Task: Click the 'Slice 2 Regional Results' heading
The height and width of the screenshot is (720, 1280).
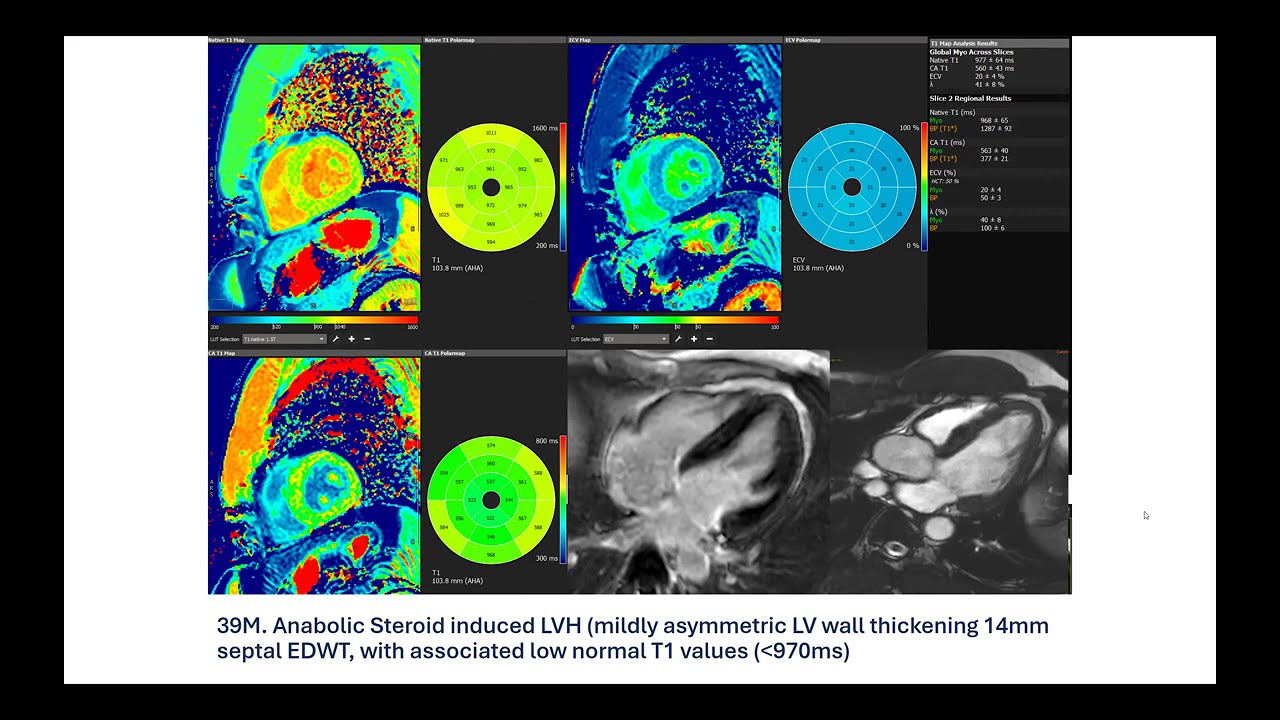Action: [970, 98]
